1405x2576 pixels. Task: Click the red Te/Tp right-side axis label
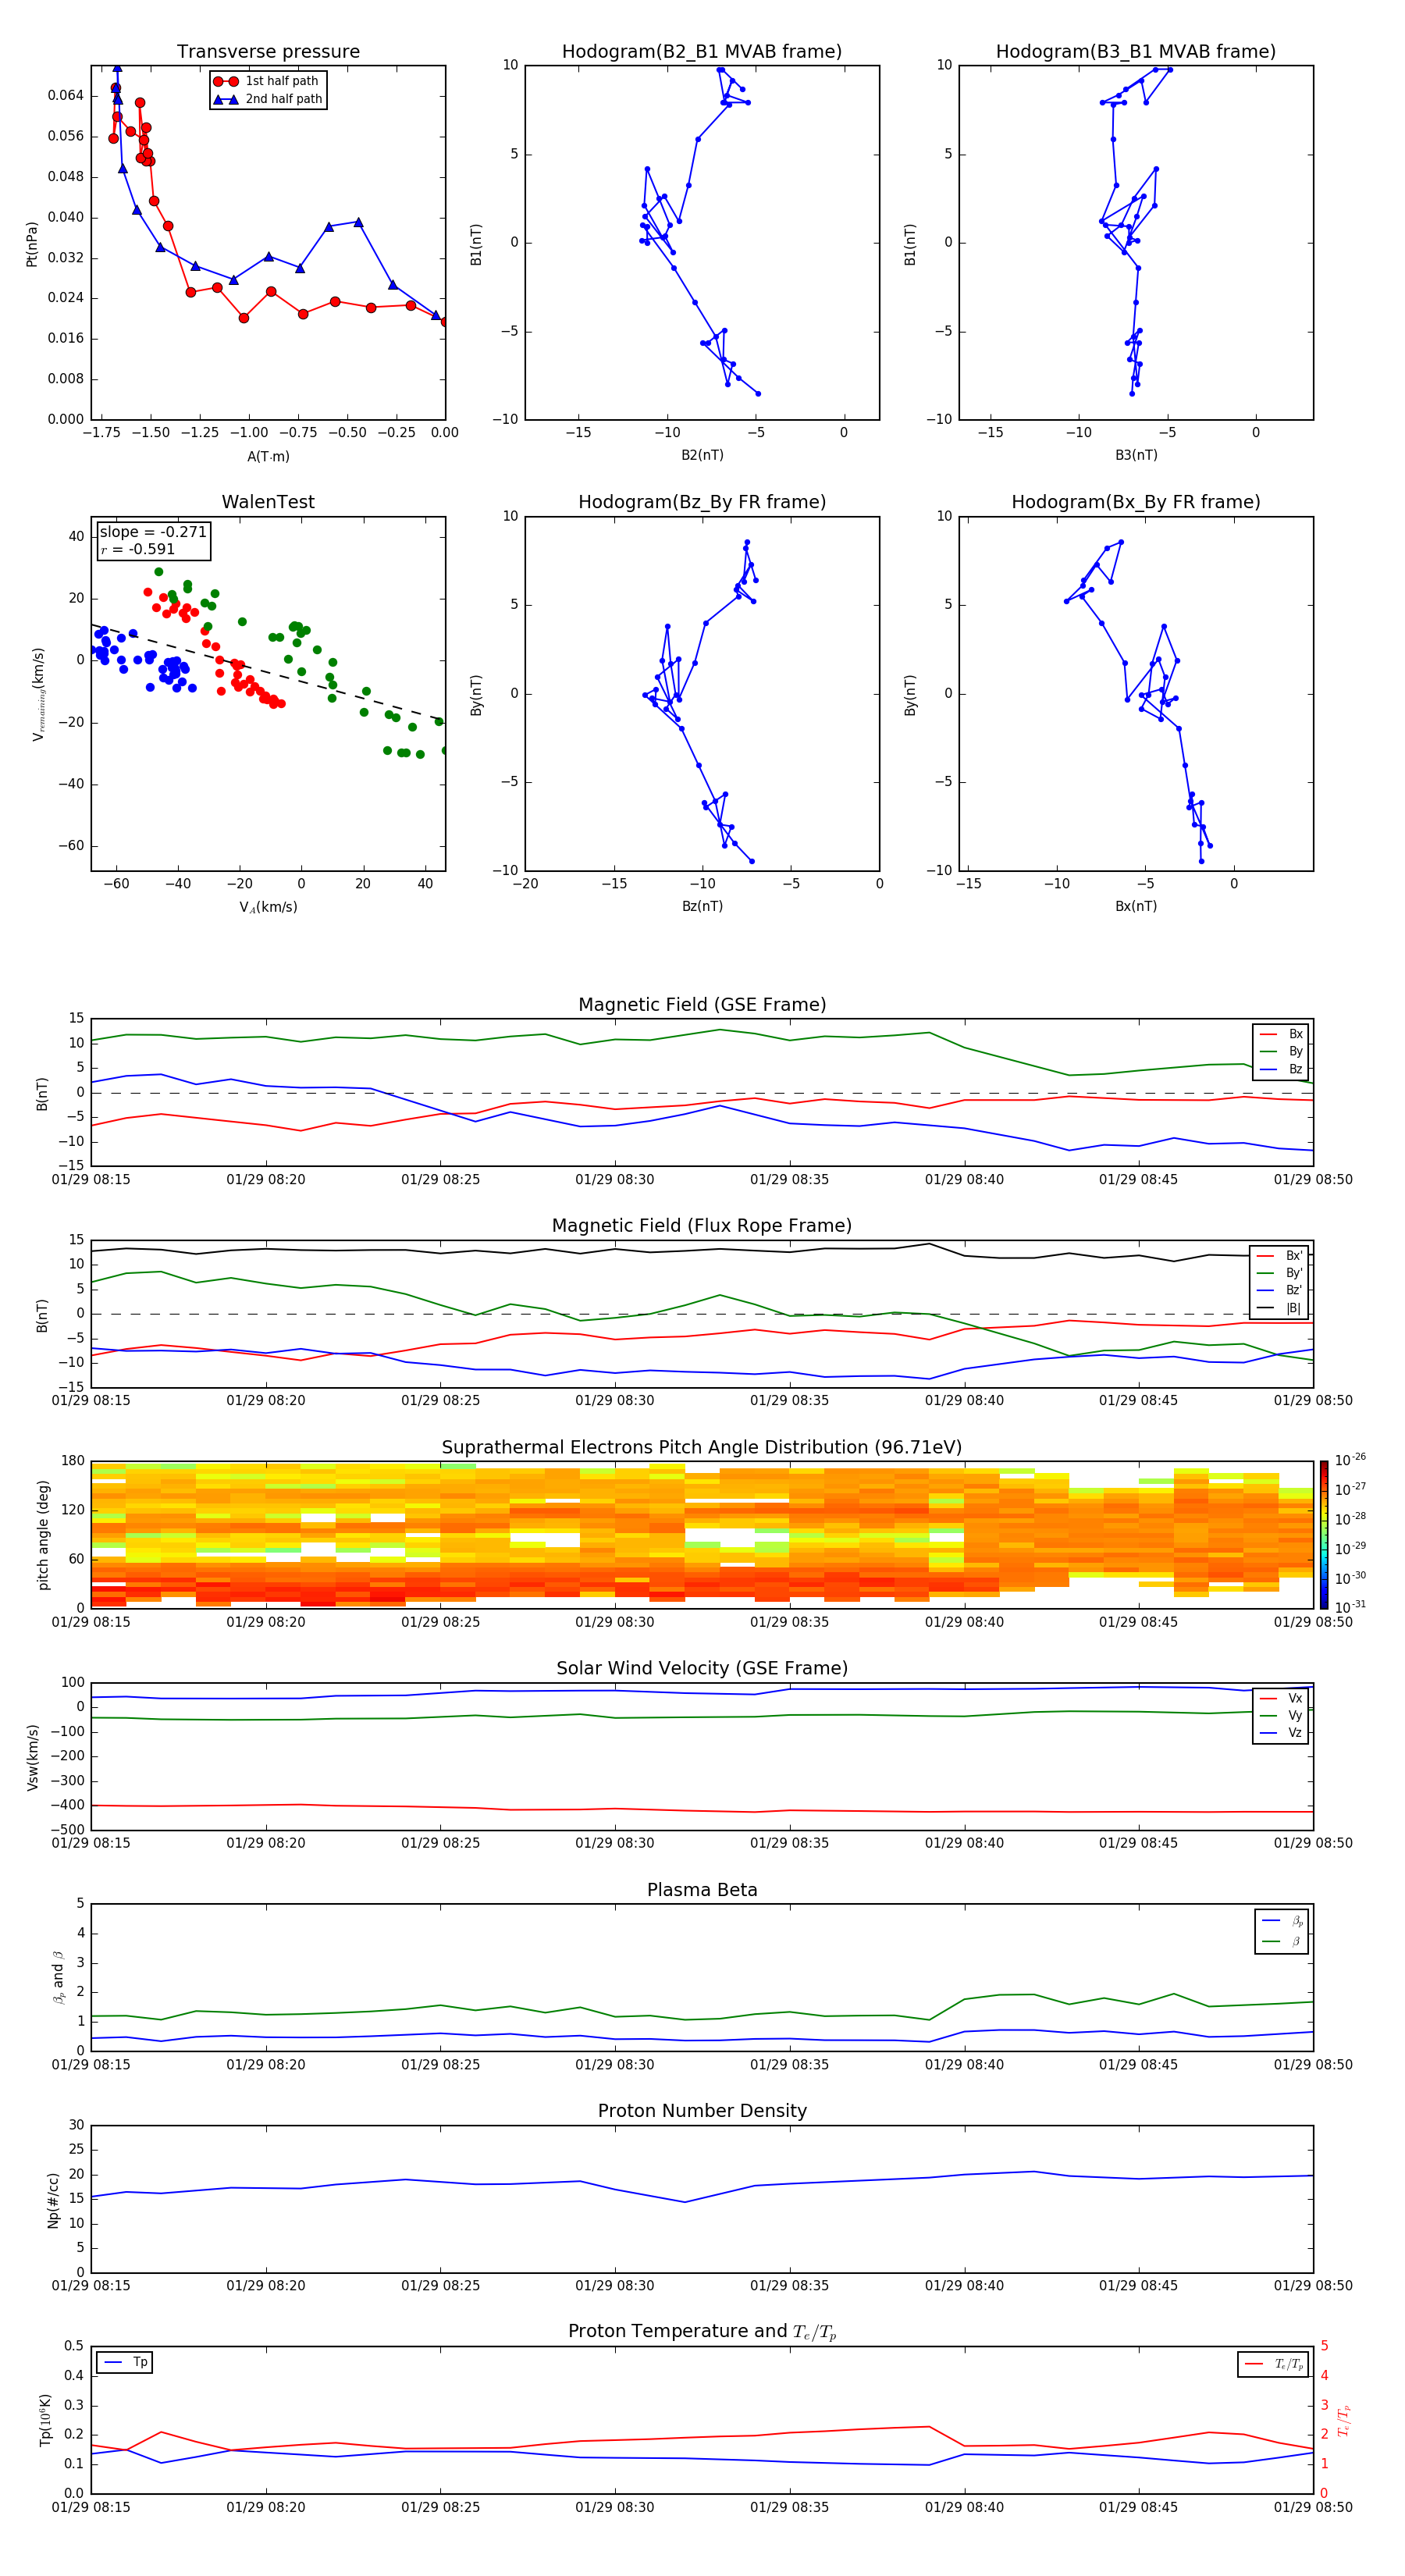coord(1345,2420)
